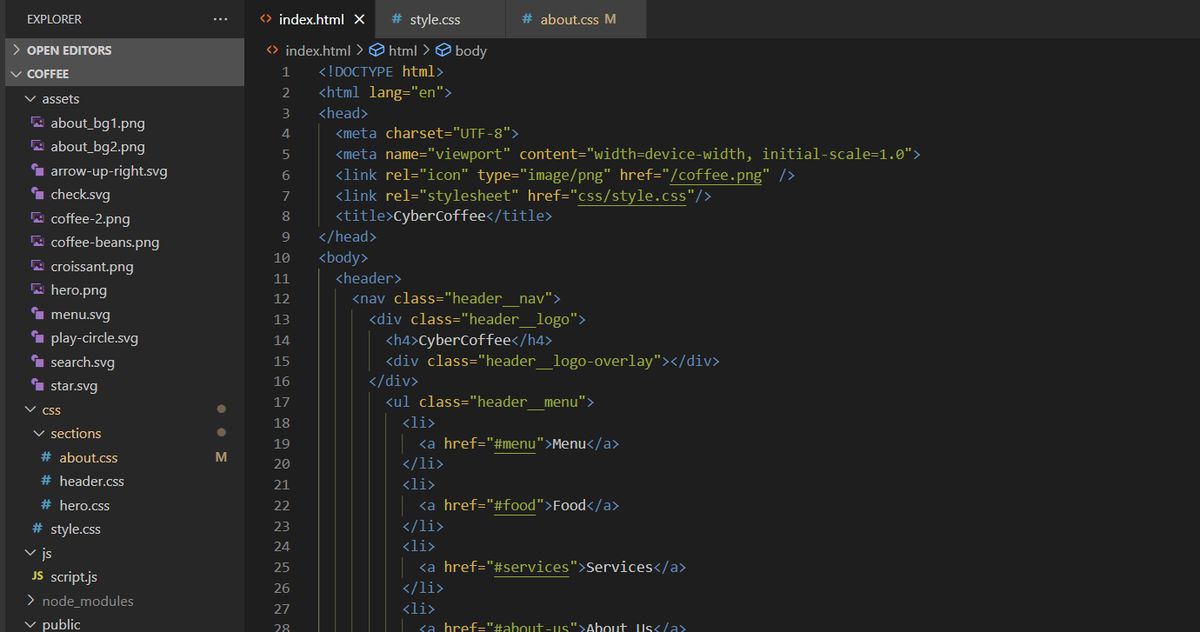Click the #menu anchor link in code
Screen dimensions: 1200x632
tap(515, 443)
